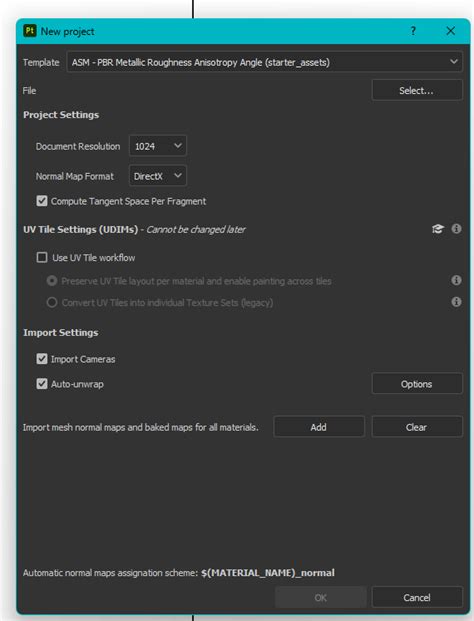Open the Normal Map Format dropdown
Viewport: 474px width, 621px height.
[158, 176]
